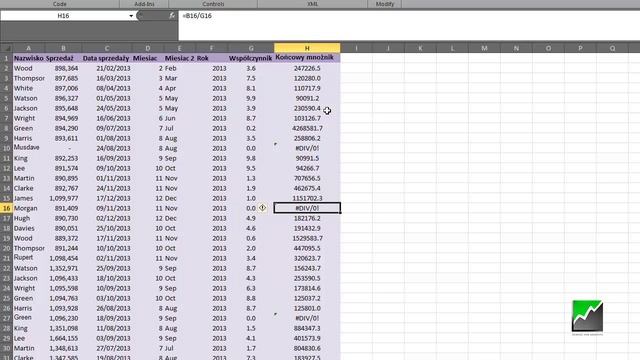640x360 pixels.
Task: Select the #DIV/0! cell in Musdave row
Action: tap(307, 148)
